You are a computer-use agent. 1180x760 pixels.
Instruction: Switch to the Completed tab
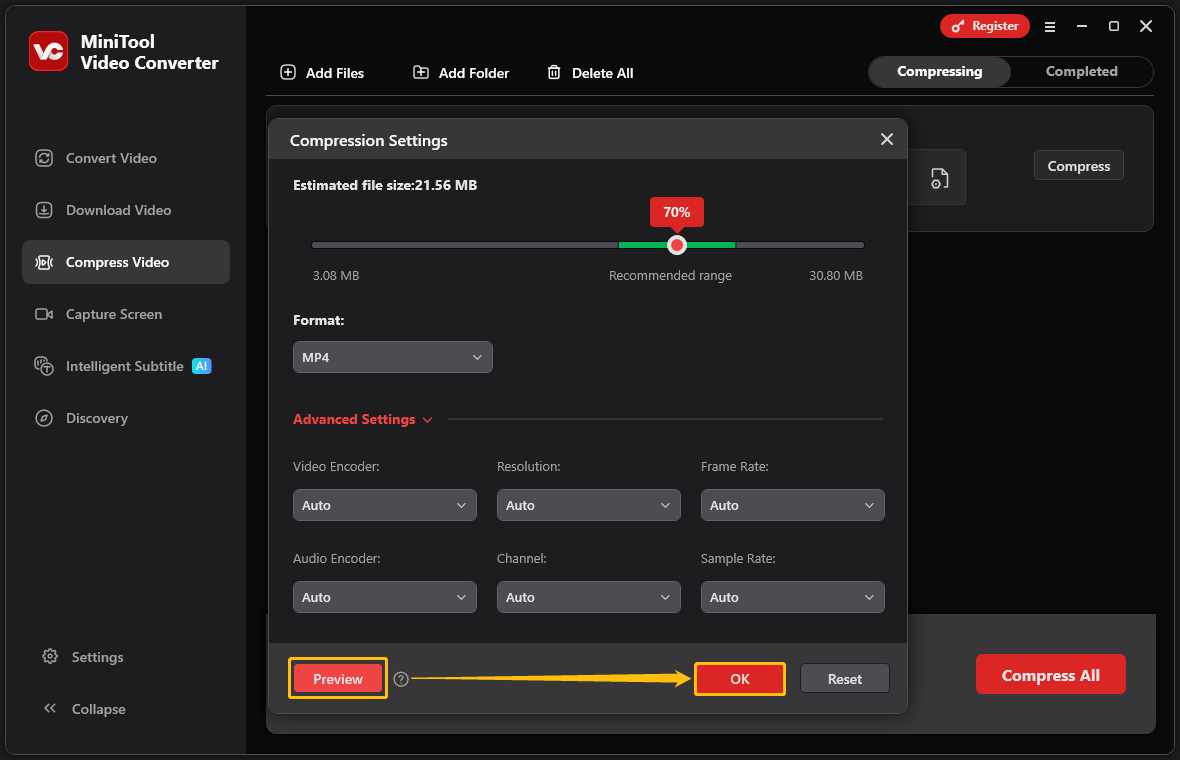tap(1081, 71)
